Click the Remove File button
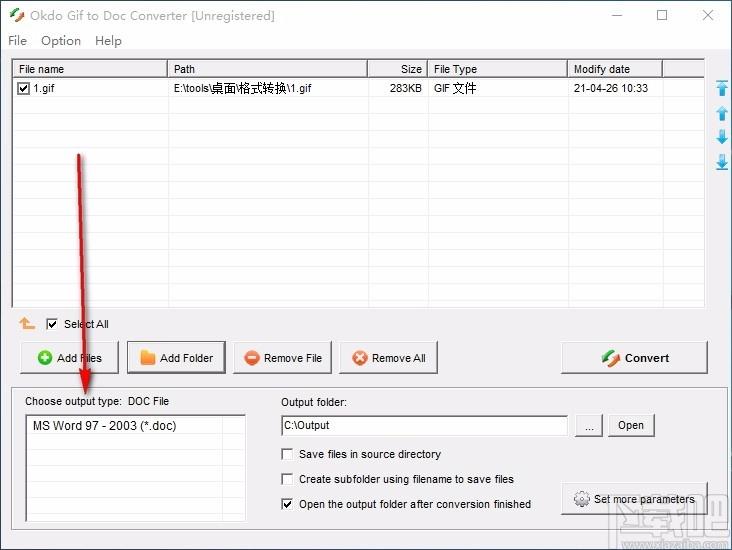Screen dimensions: 732x550 pos(282,358)
